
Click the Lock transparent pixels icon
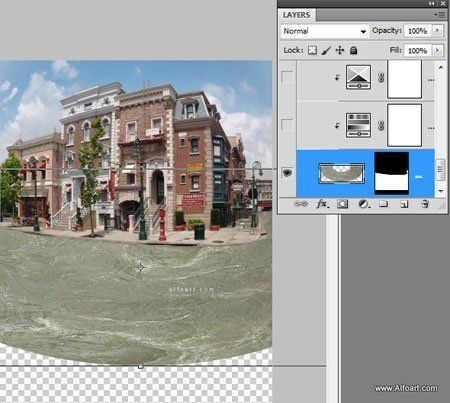point(312,50)
